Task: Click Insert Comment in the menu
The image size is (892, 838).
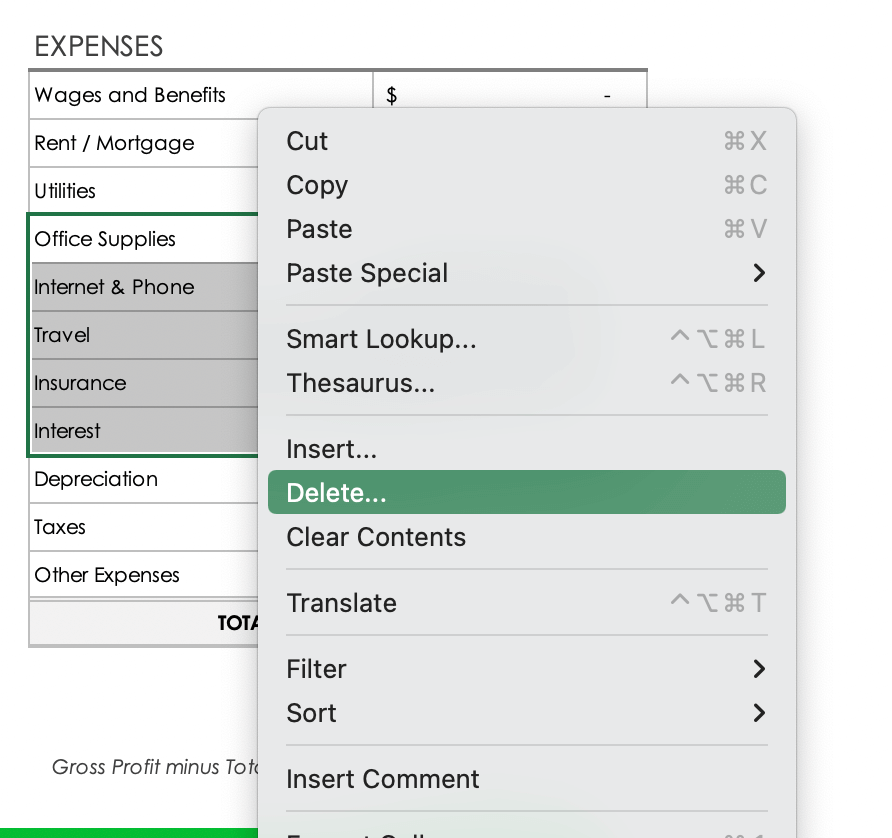Action: click(x=382, y=779)
